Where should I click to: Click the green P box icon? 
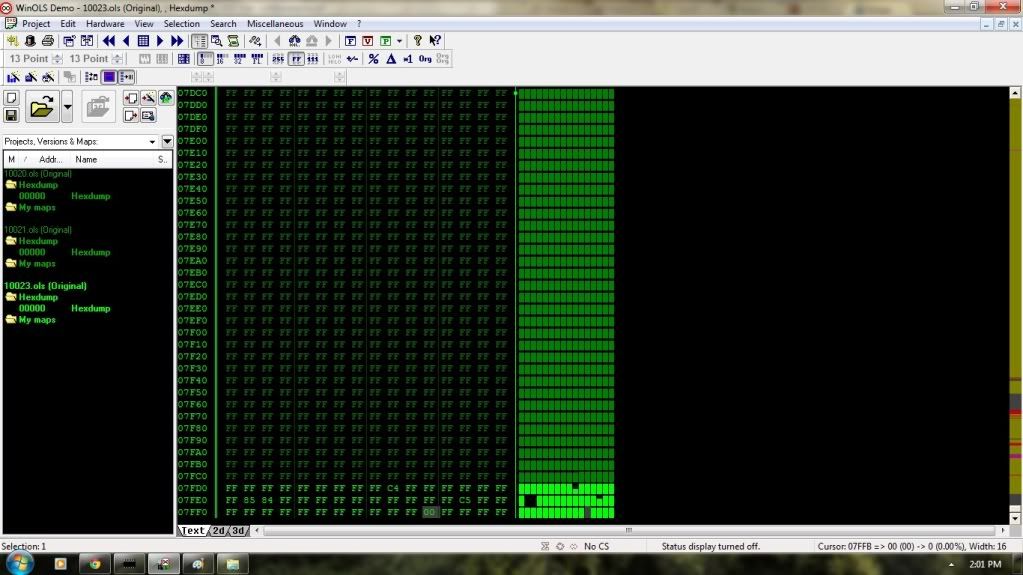tap(386, 40)
